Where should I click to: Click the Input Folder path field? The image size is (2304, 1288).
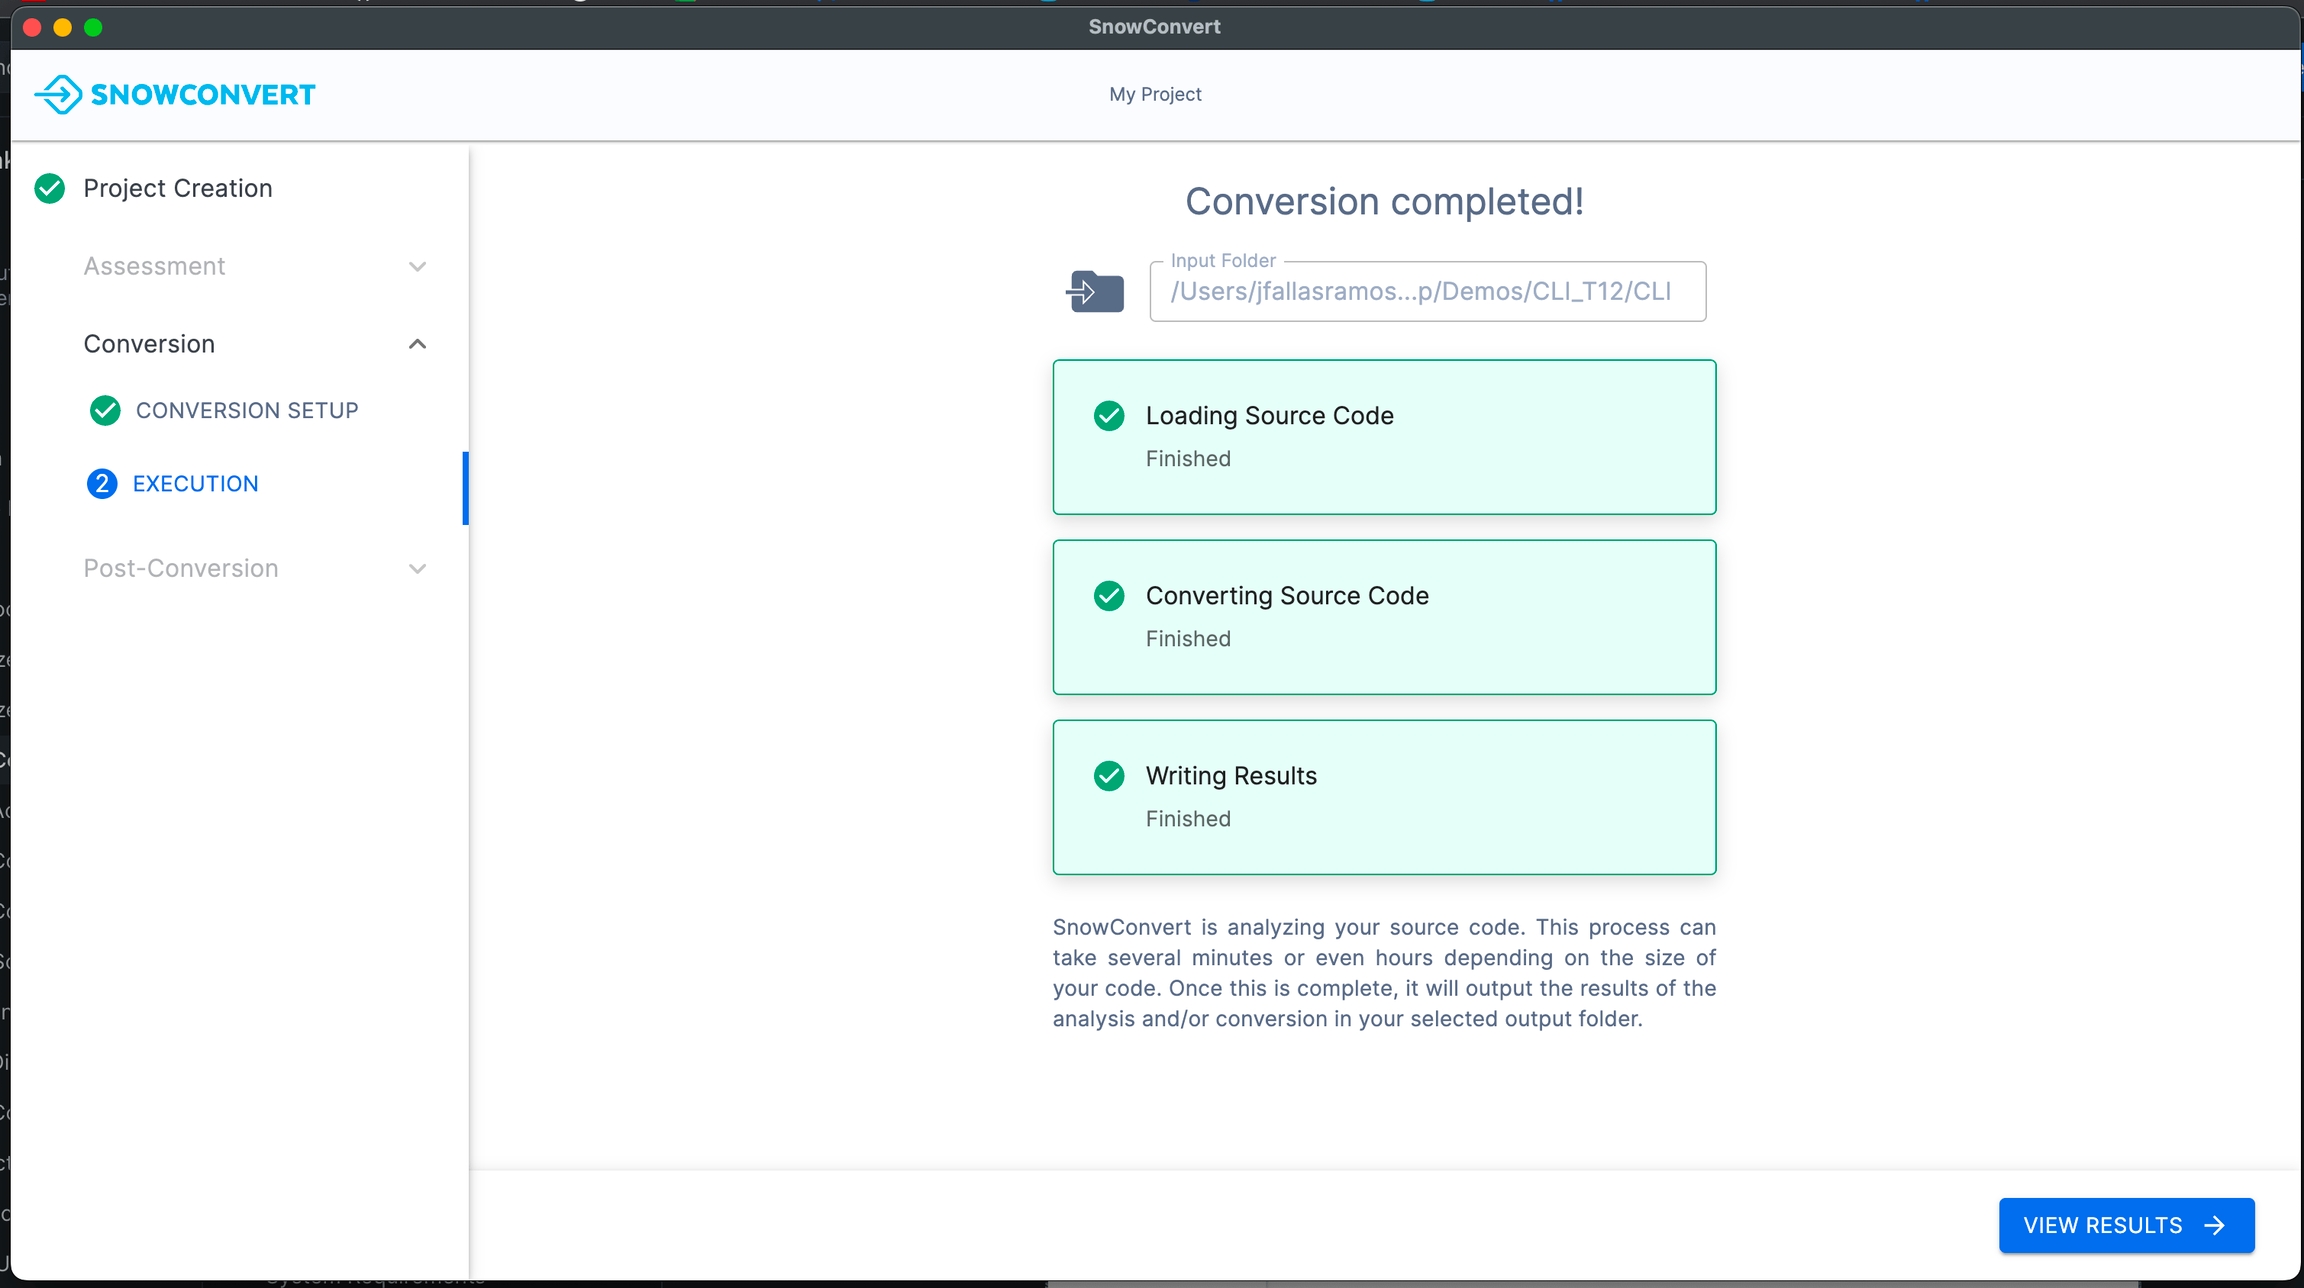(1427, 292)
